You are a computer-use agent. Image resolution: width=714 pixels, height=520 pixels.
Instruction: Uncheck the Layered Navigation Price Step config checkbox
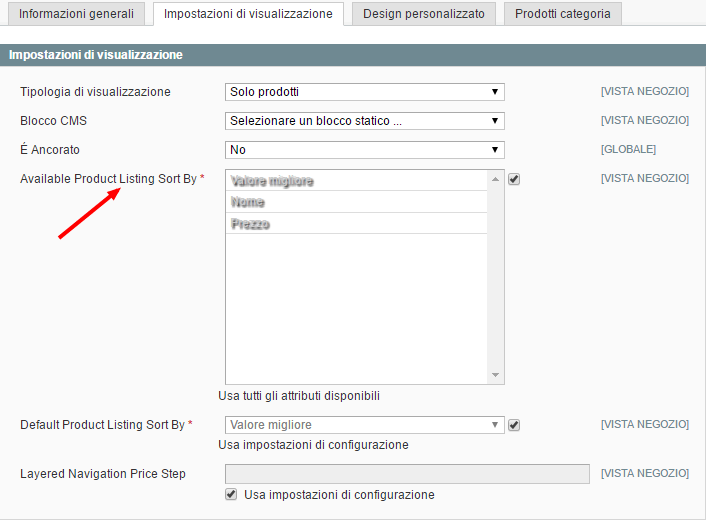pos(232,494)
